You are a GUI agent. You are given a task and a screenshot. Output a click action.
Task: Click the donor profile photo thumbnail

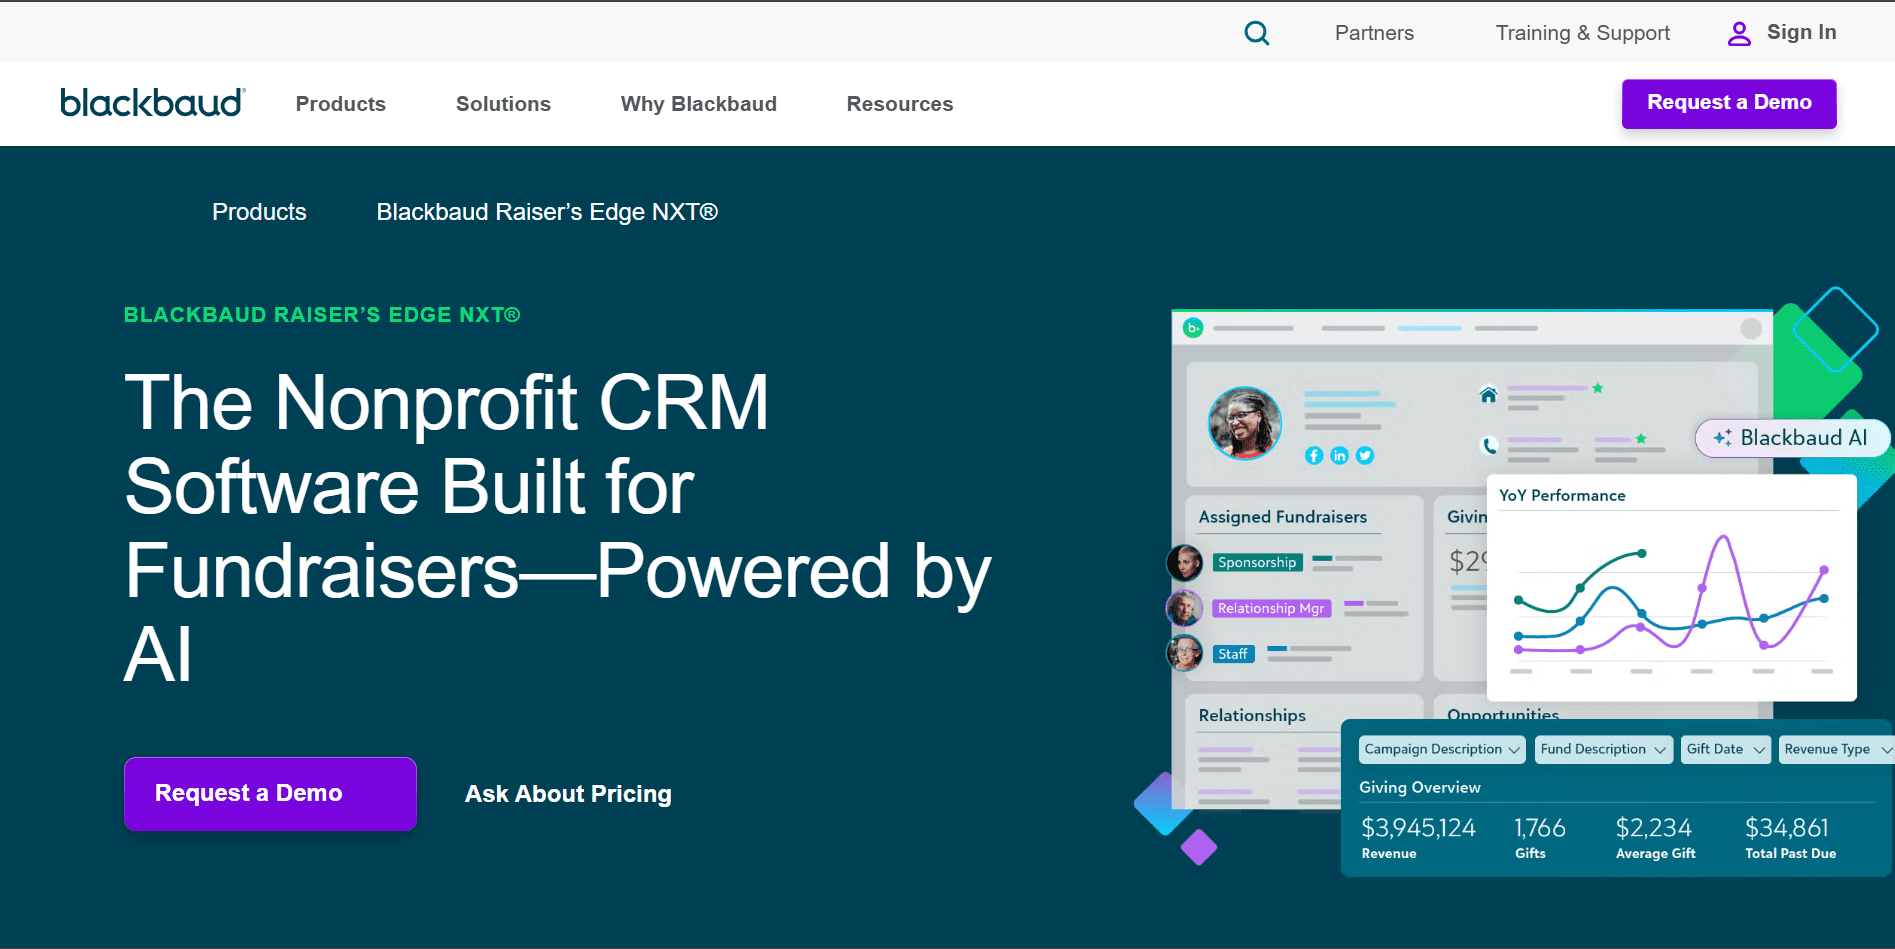(x=1244, y=423)
